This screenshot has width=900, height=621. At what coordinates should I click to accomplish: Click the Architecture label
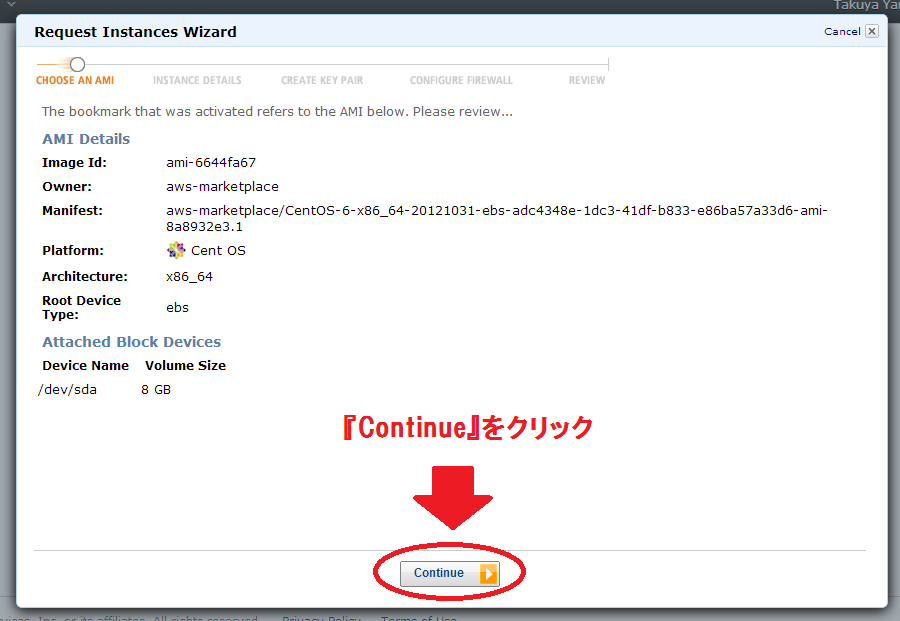85,277
